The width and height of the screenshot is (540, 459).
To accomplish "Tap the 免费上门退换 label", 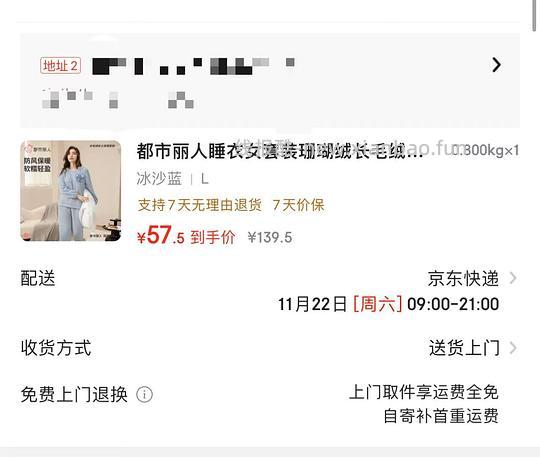I will [74, 395].
